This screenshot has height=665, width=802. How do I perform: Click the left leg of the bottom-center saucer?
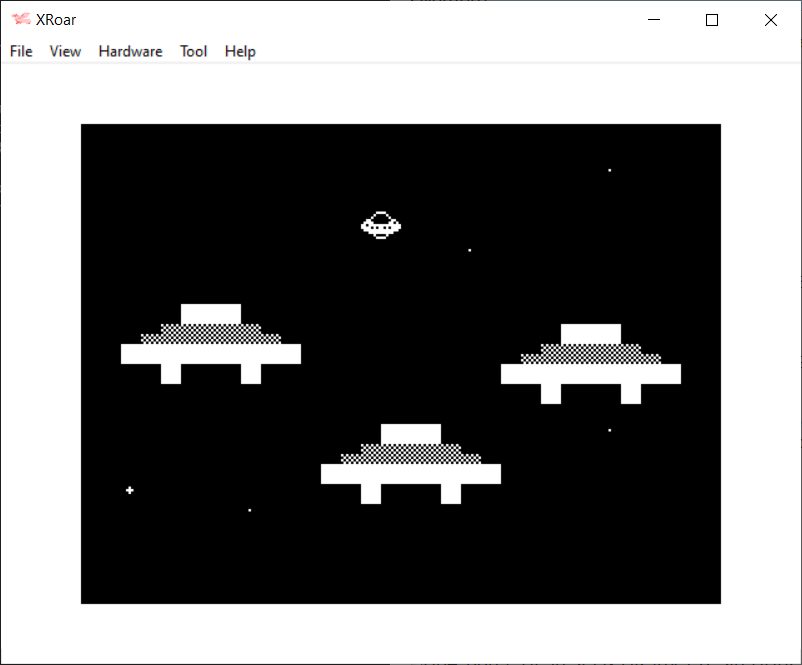pyautogui.click(x=371, y=493)
